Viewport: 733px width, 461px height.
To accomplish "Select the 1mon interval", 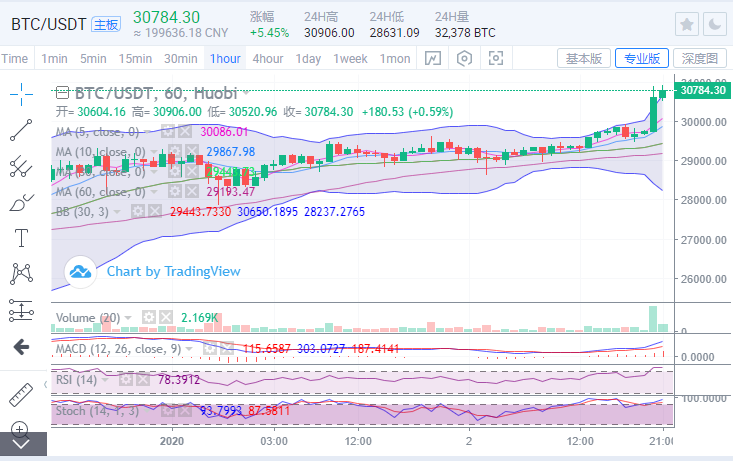I will (x=395, y=58).
